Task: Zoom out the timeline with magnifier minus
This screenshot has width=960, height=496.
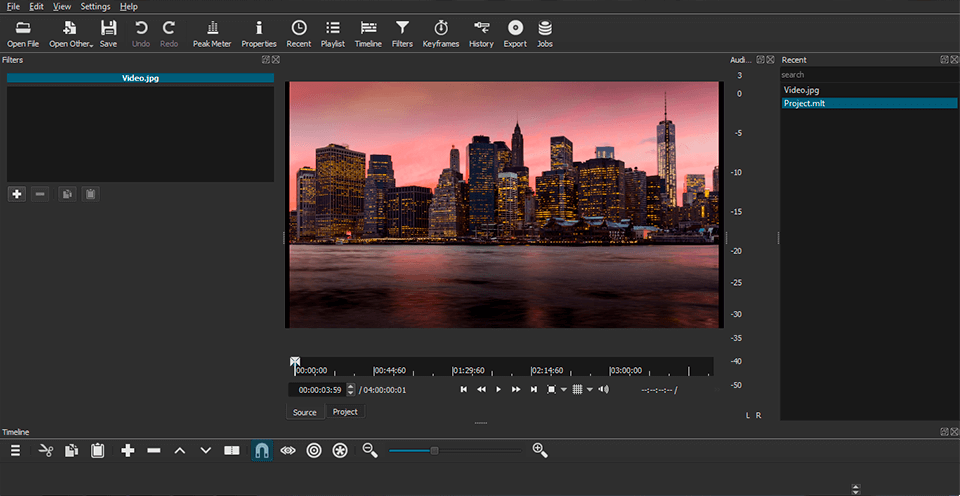Action: [370, 451]
